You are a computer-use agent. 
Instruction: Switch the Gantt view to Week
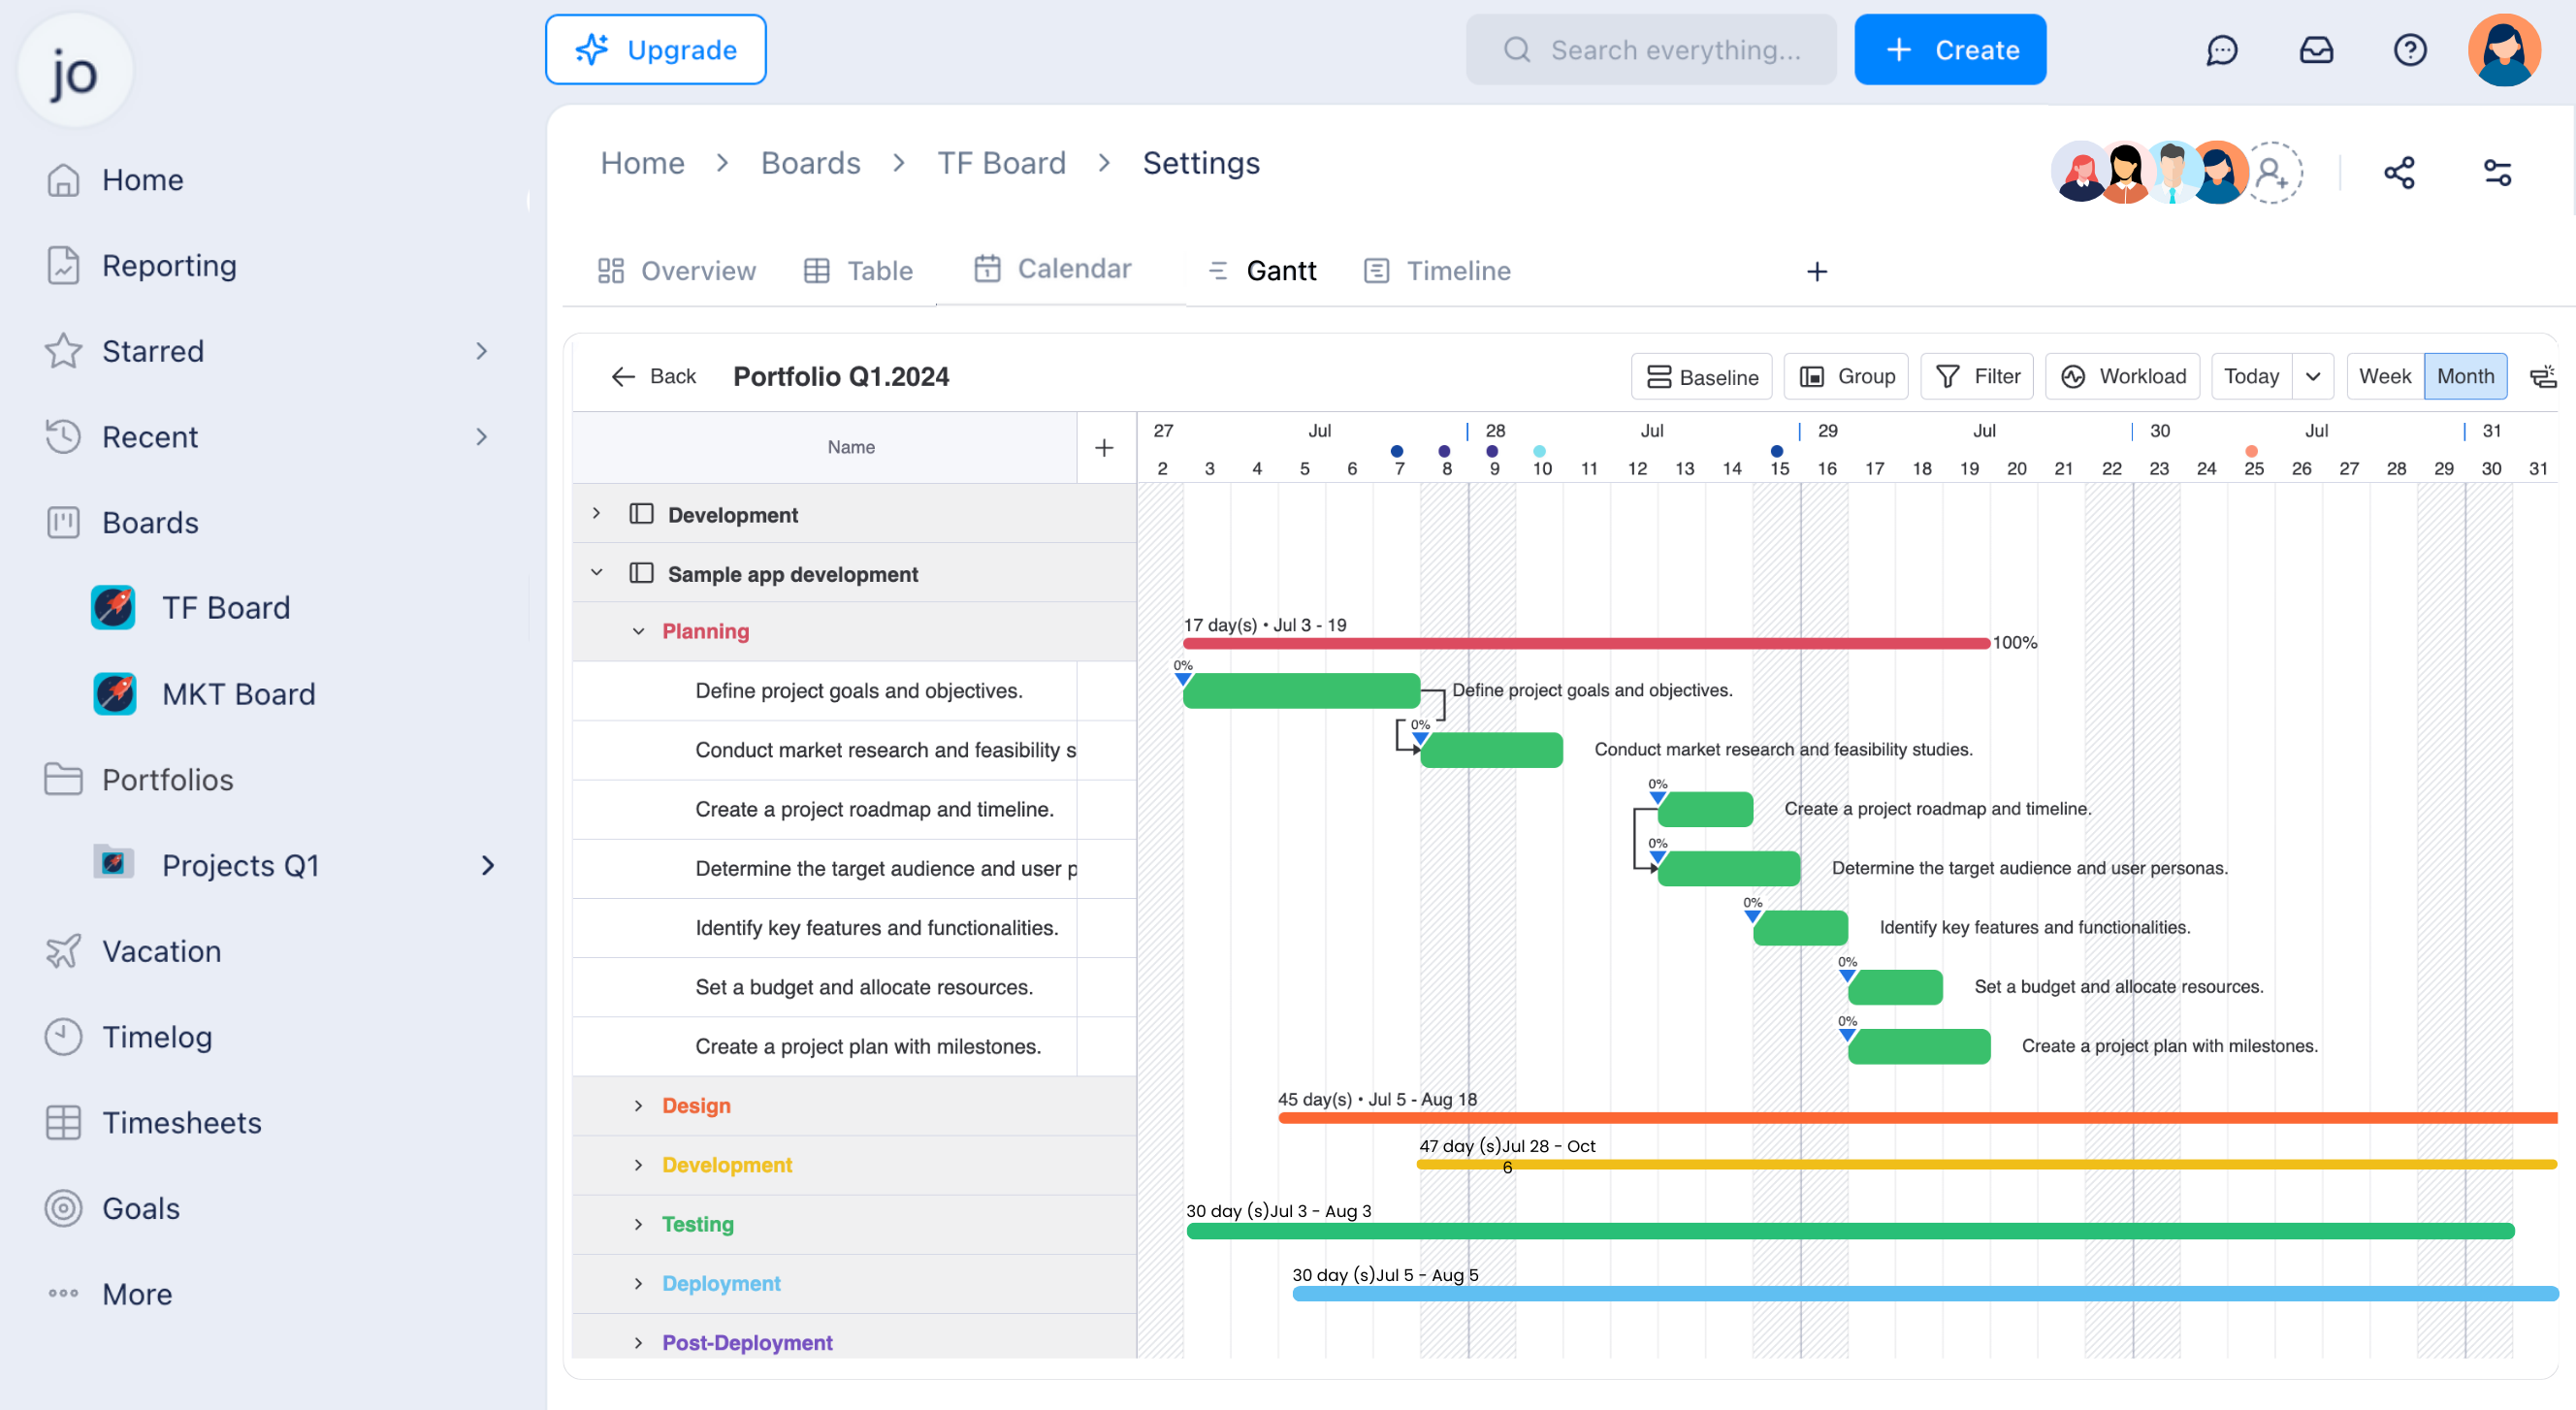[x=2384, y=376]
